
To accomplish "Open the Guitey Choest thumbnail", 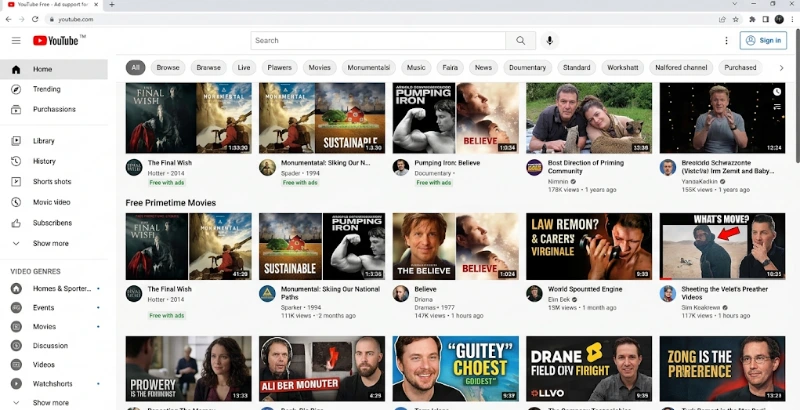I will [x=456, y=369].
